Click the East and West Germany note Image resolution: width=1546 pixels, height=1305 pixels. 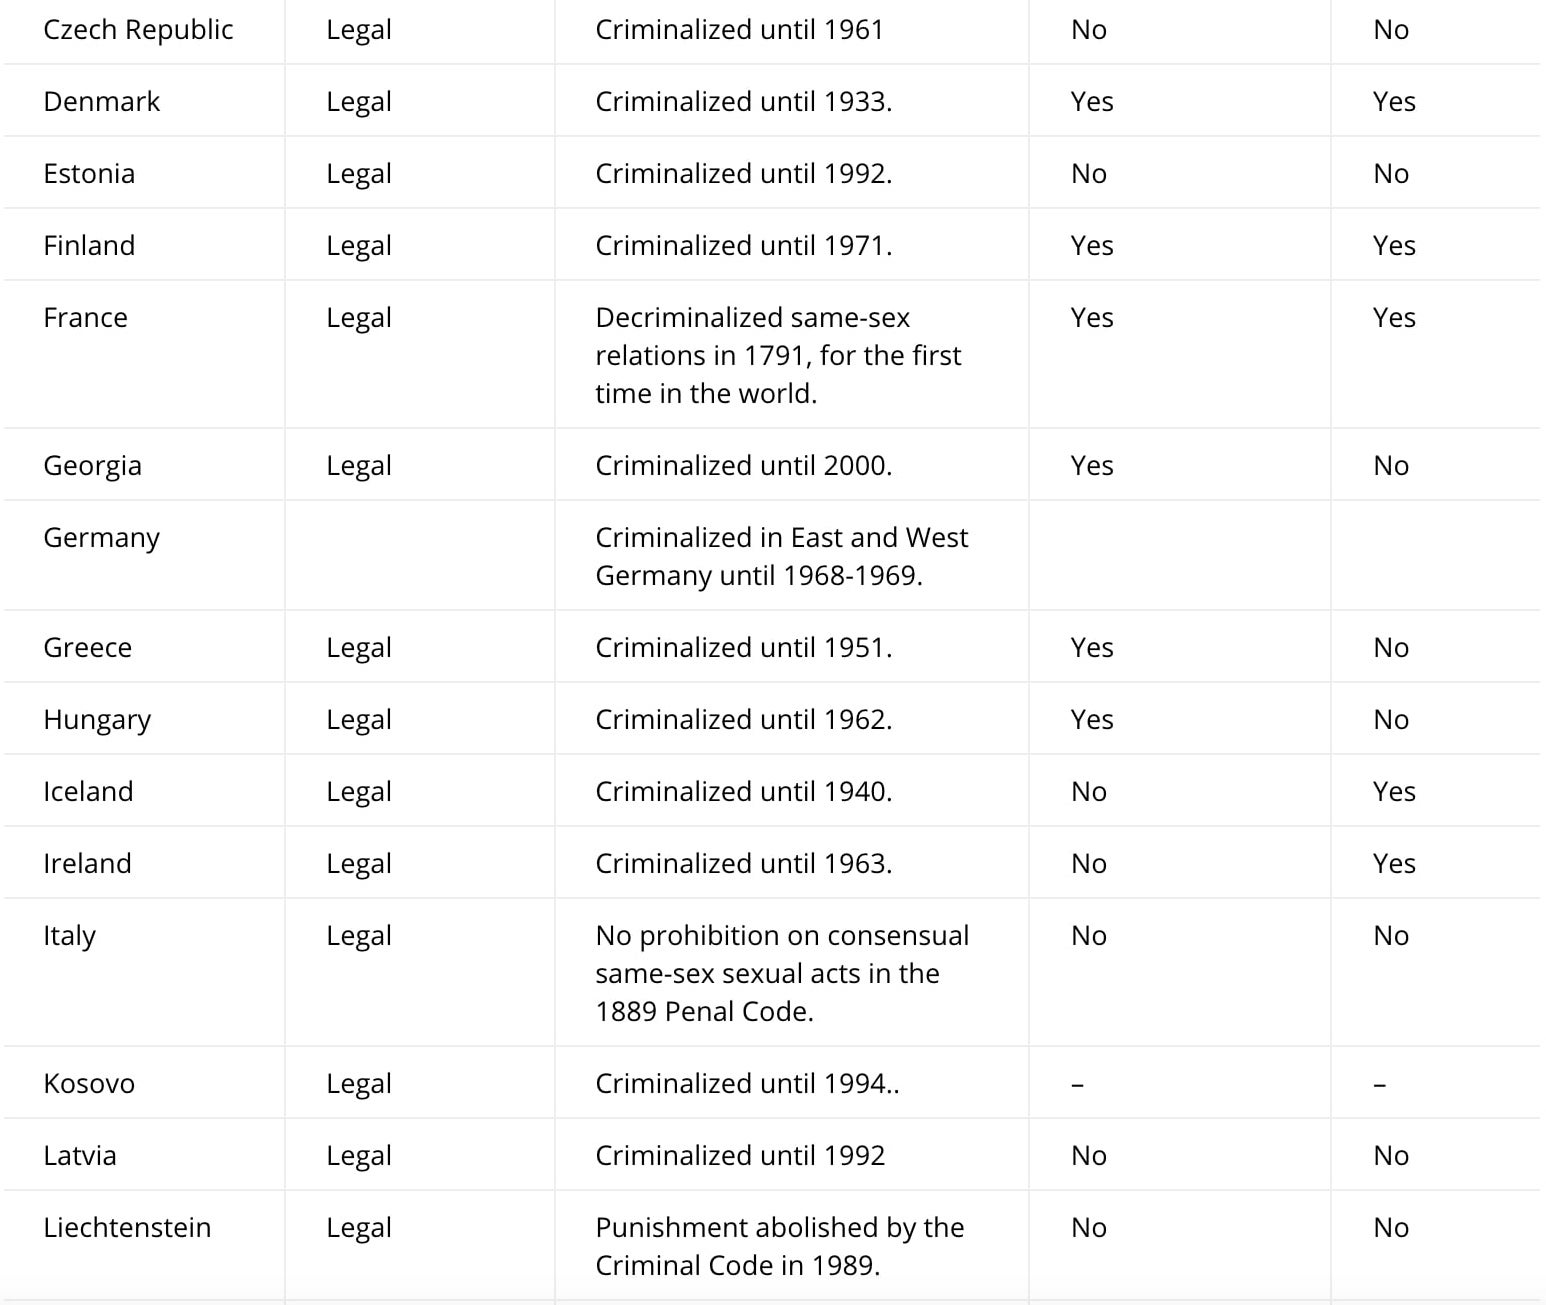pos(781,556)
